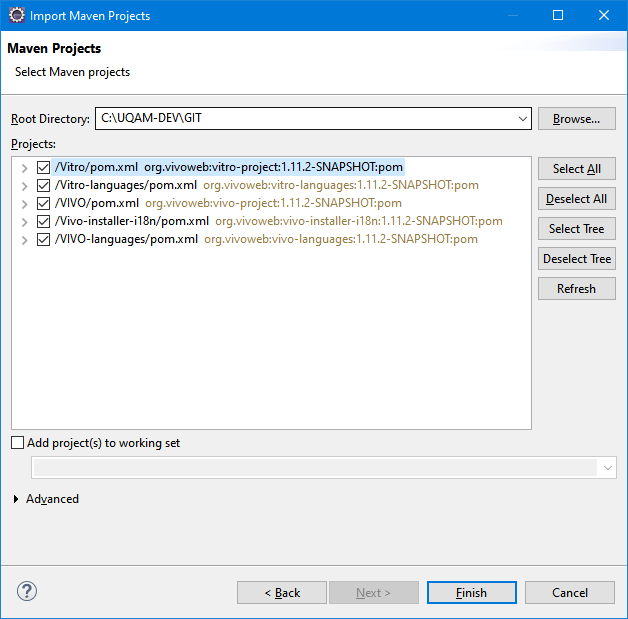Click Finish to import projects
This screenshot has width=628, height=619.
pyautogui.click(x=471, y=593)
